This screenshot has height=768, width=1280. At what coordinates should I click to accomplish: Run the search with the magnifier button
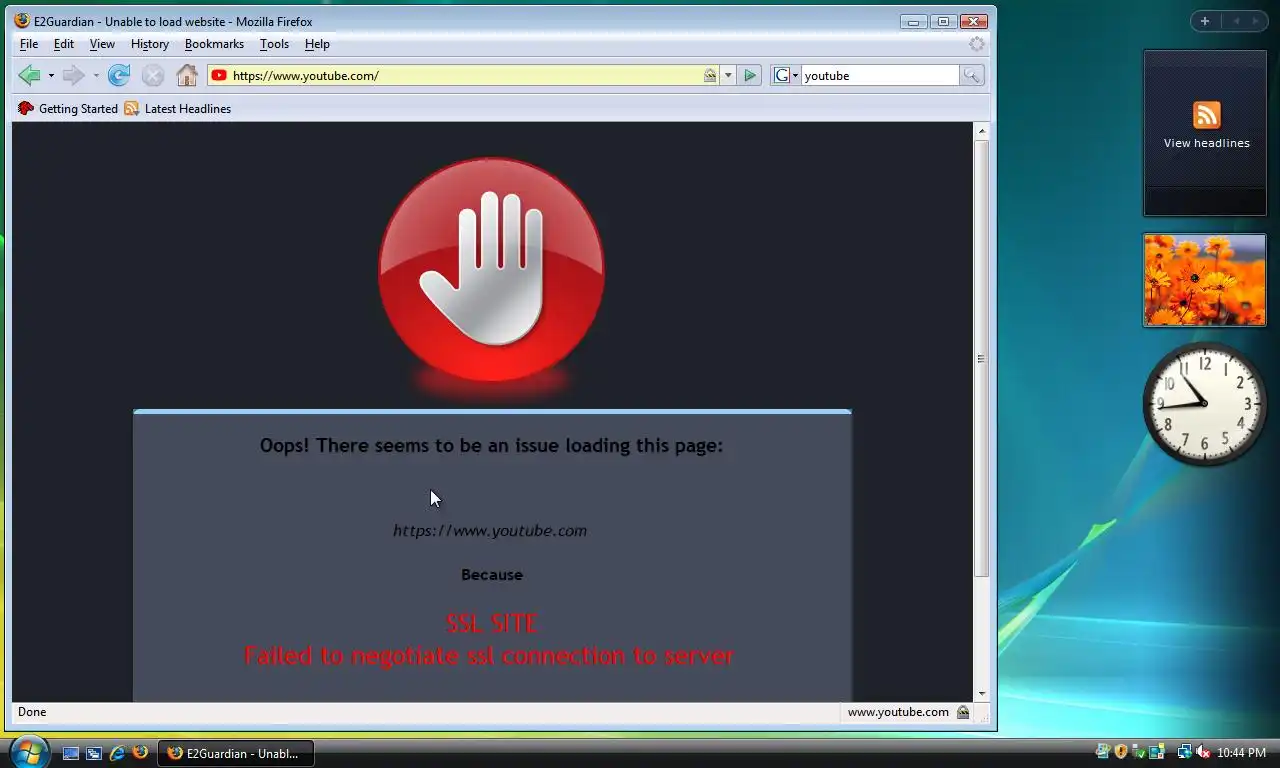(971, 75)
